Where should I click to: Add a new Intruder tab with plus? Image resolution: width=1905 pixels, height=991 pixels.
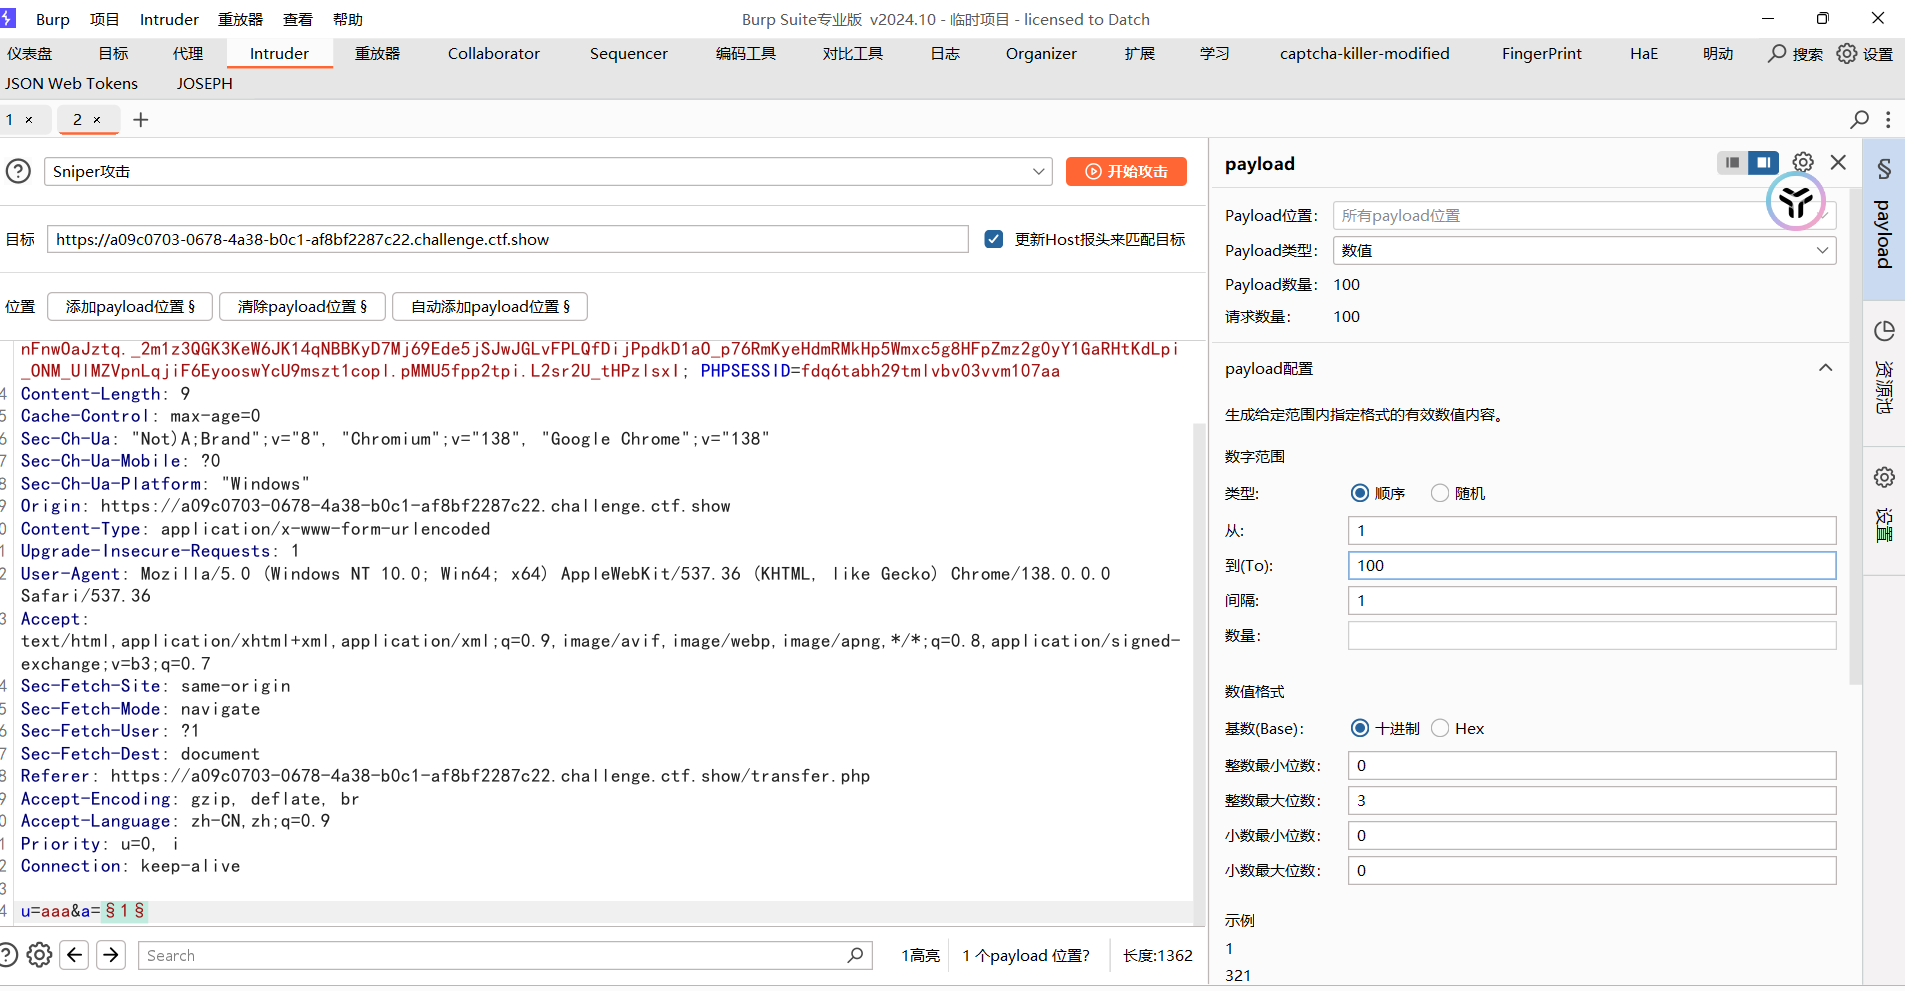point(141,120)
